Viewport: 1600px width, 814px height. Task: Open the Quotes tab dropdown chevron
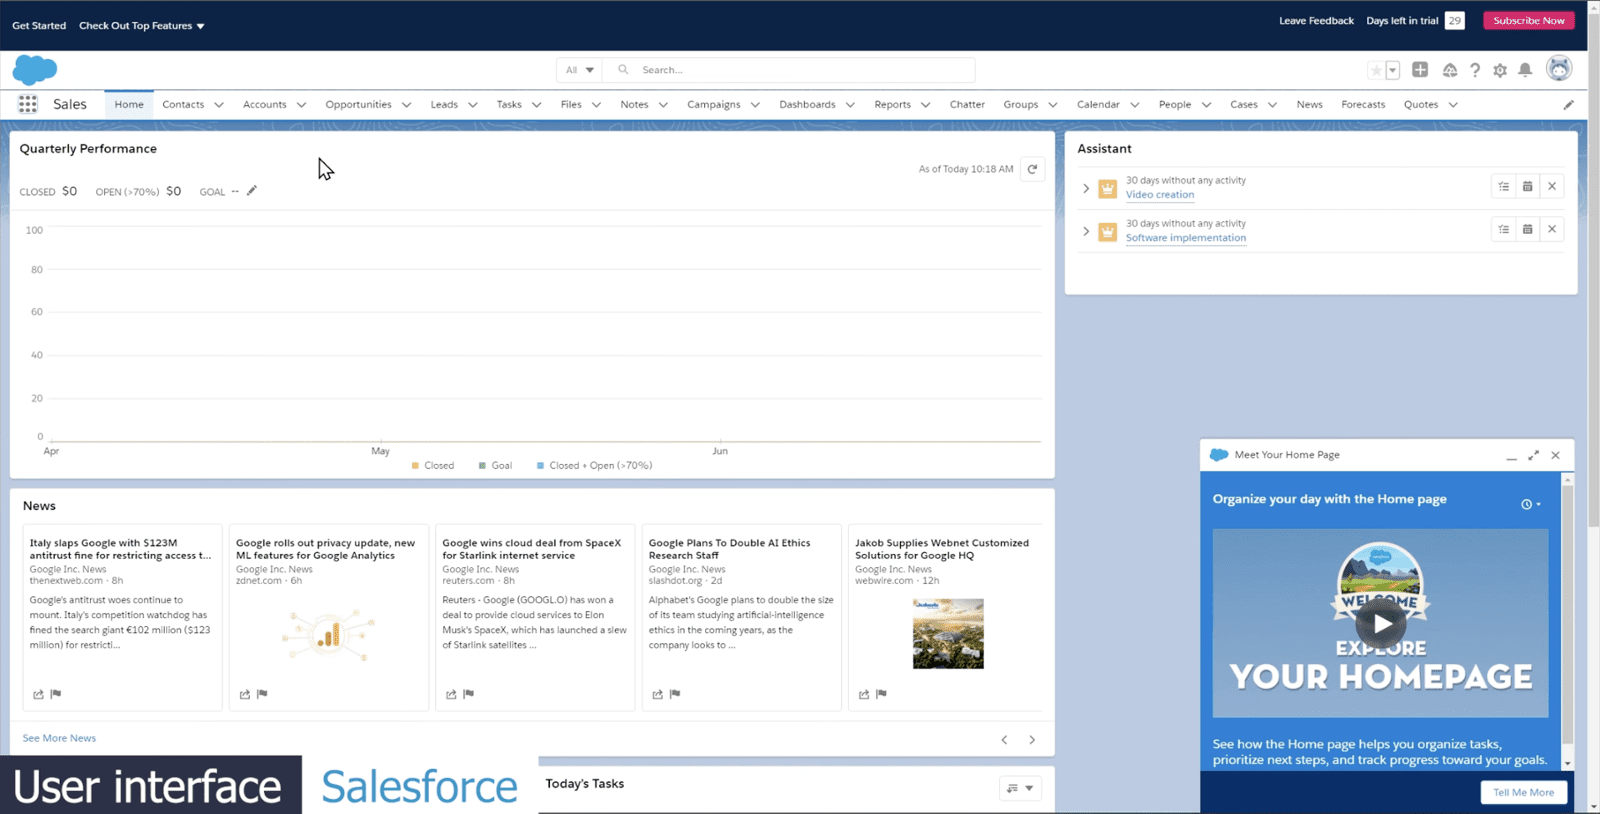click(1453, 105)
